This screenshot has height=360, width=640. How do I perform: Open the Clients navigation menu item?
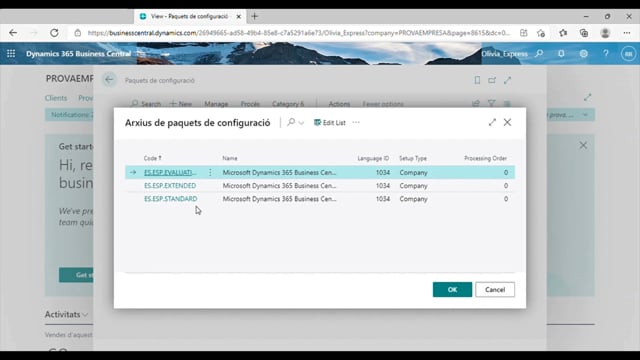coord(56,98)
